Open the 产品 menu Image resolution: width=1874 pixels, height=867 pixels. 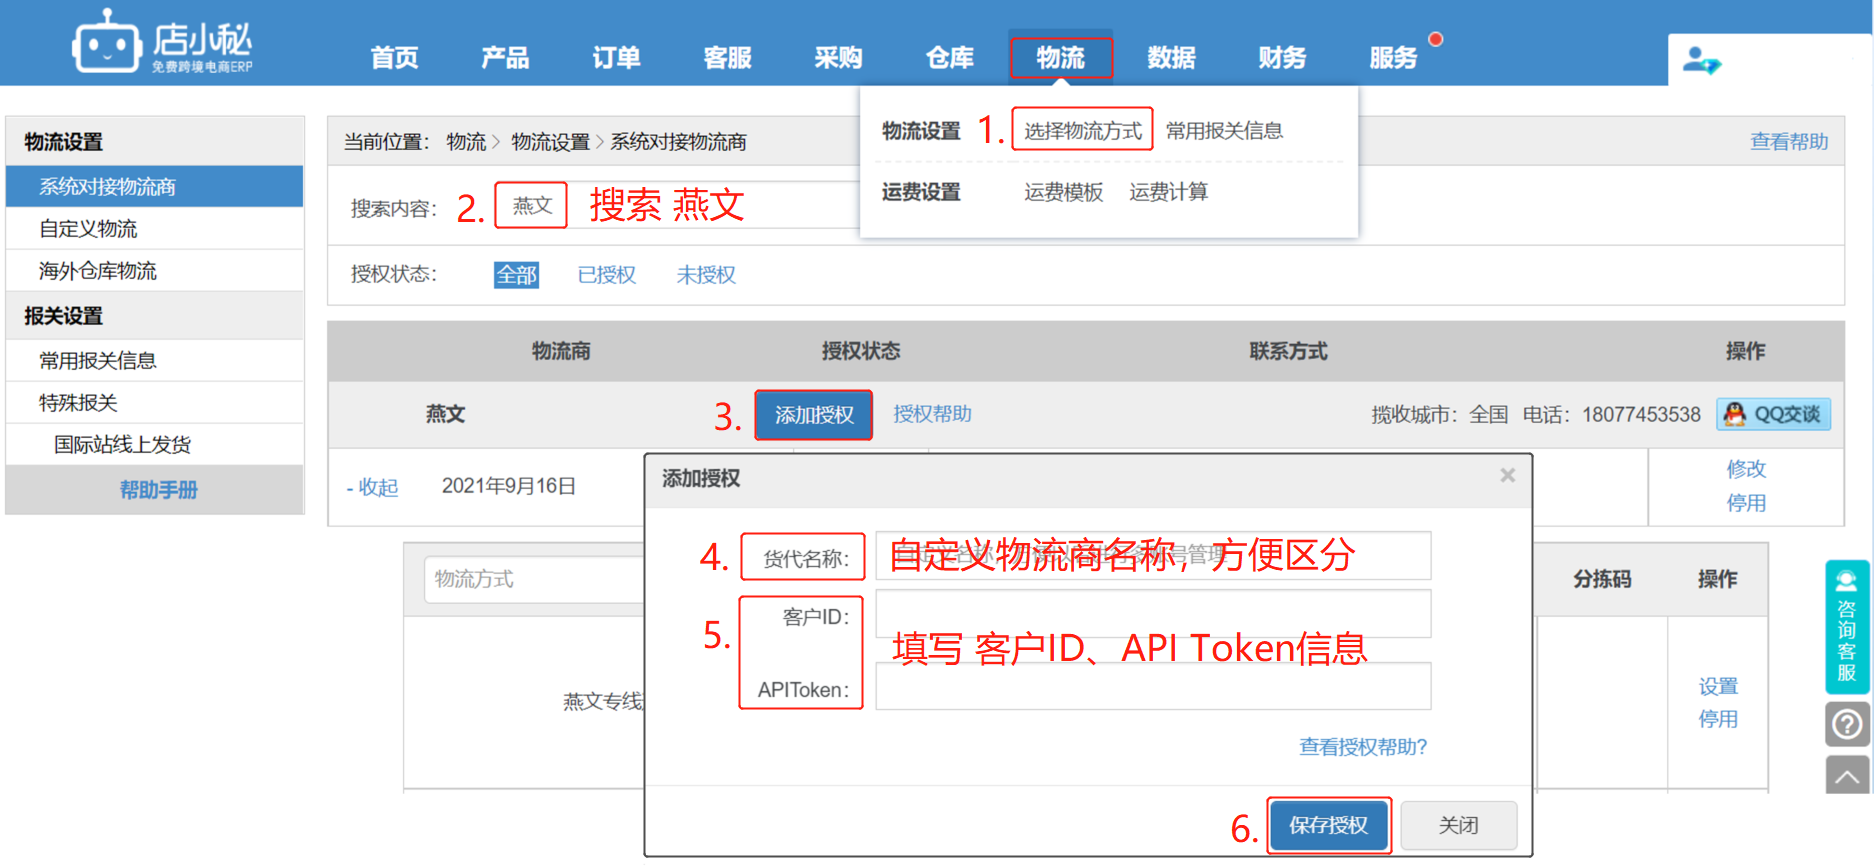point(505,58)
